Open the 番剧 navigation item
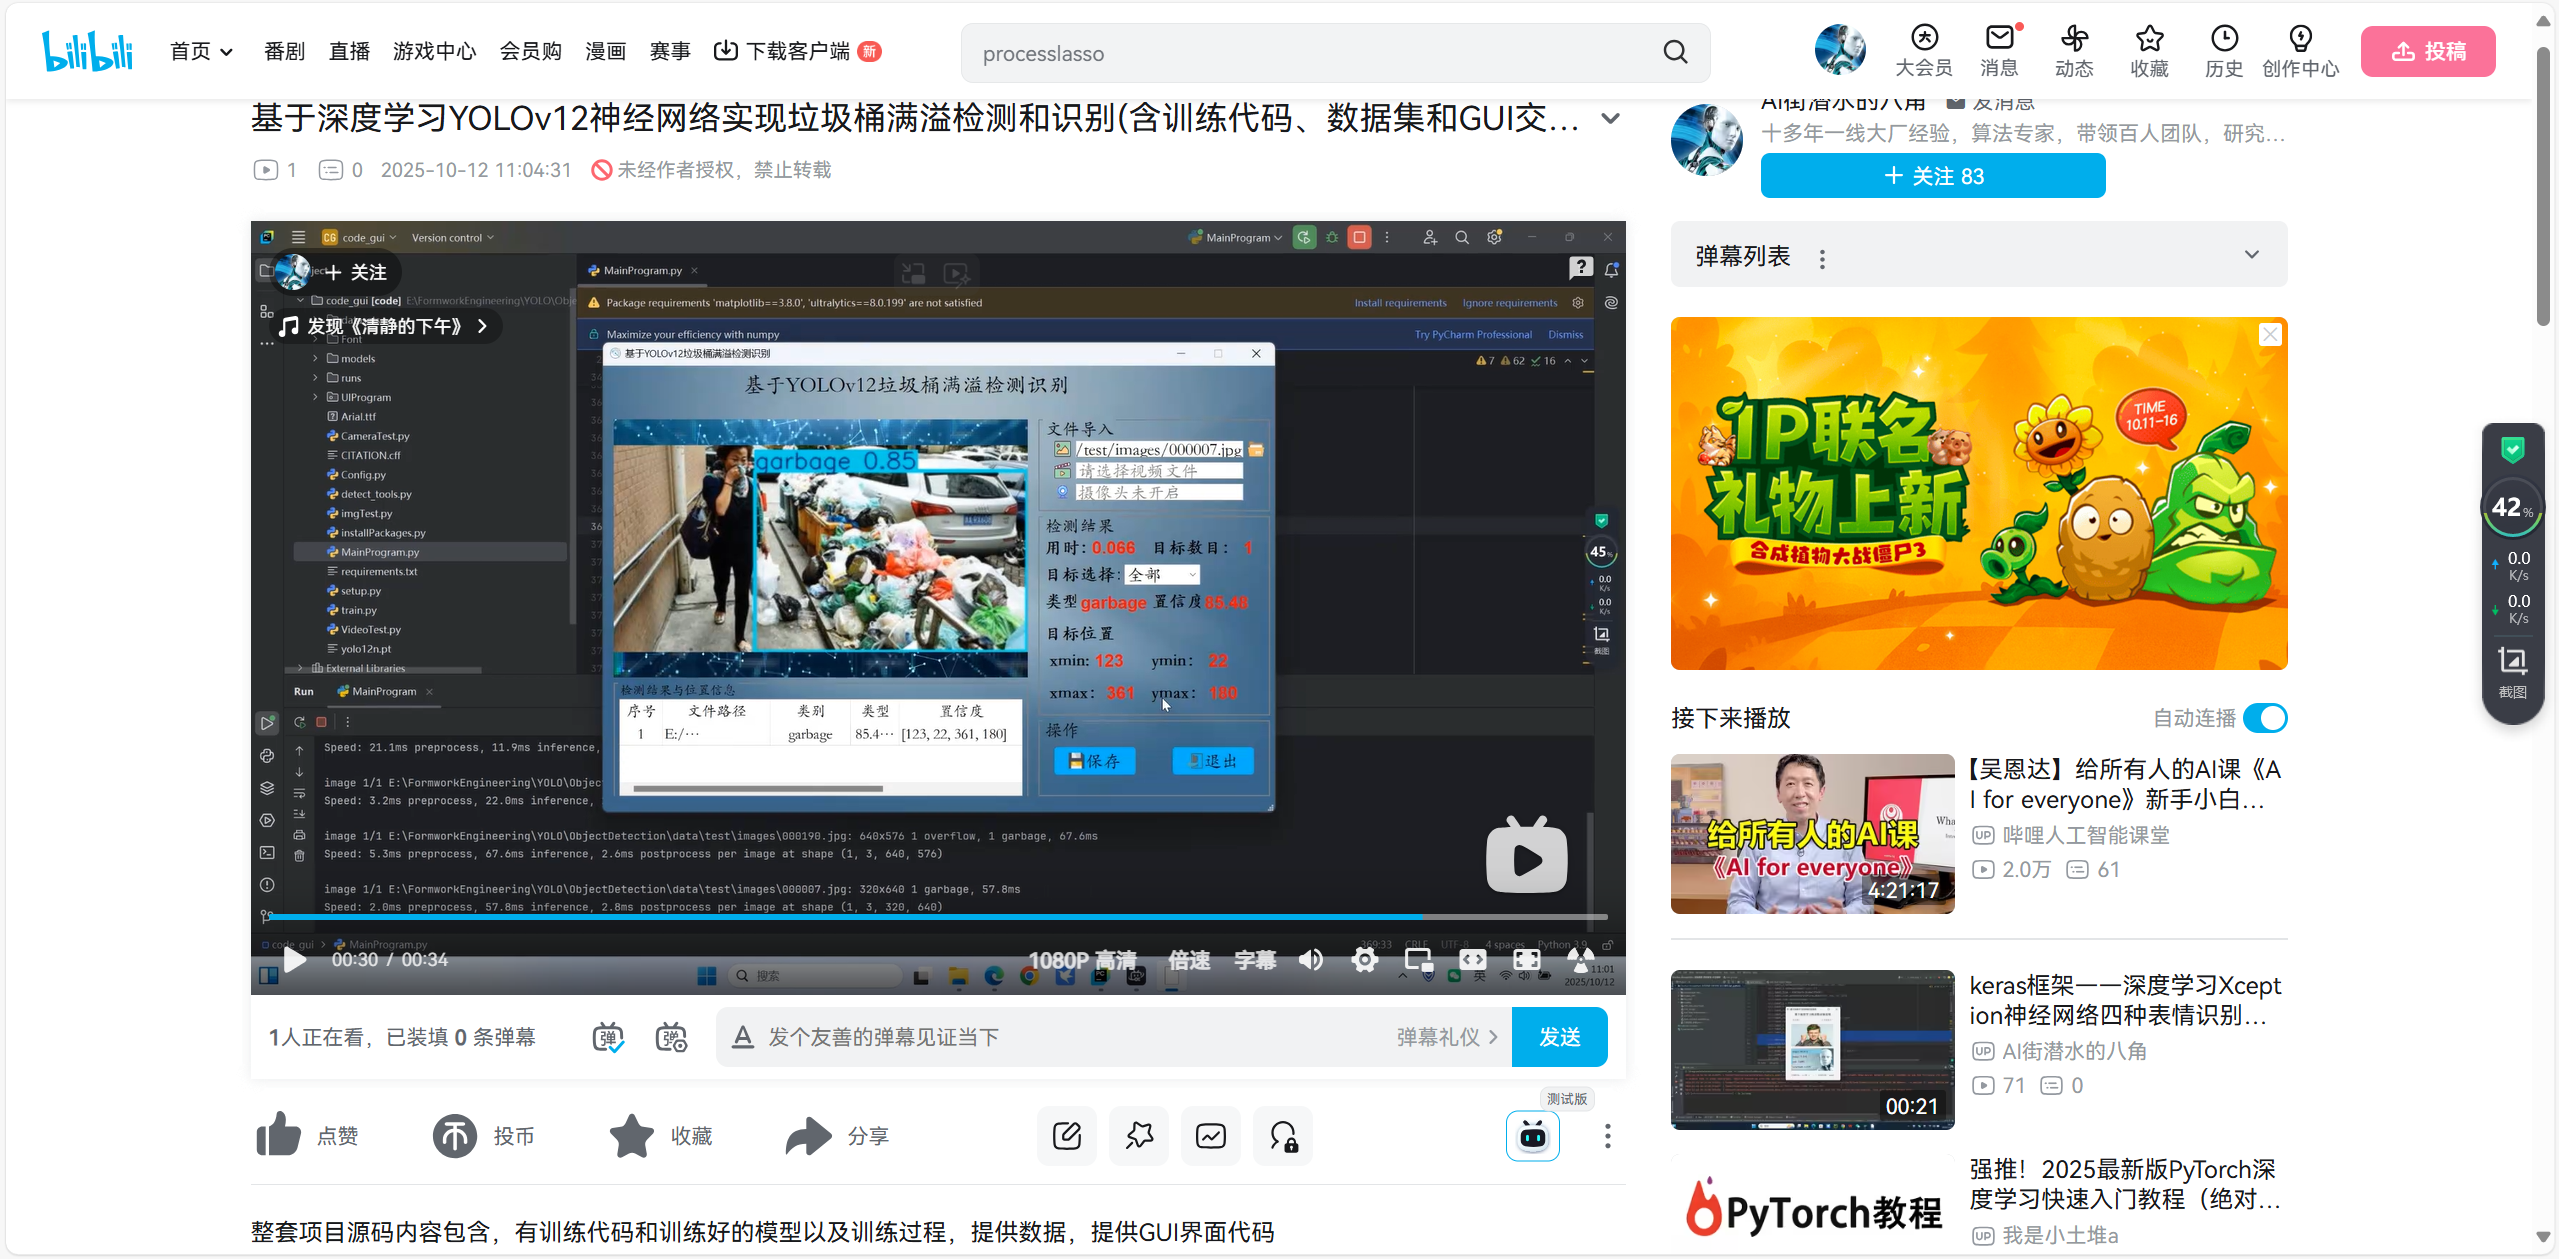The height and width of the screenshot is (1259, 2559). [x=284, y=51]
